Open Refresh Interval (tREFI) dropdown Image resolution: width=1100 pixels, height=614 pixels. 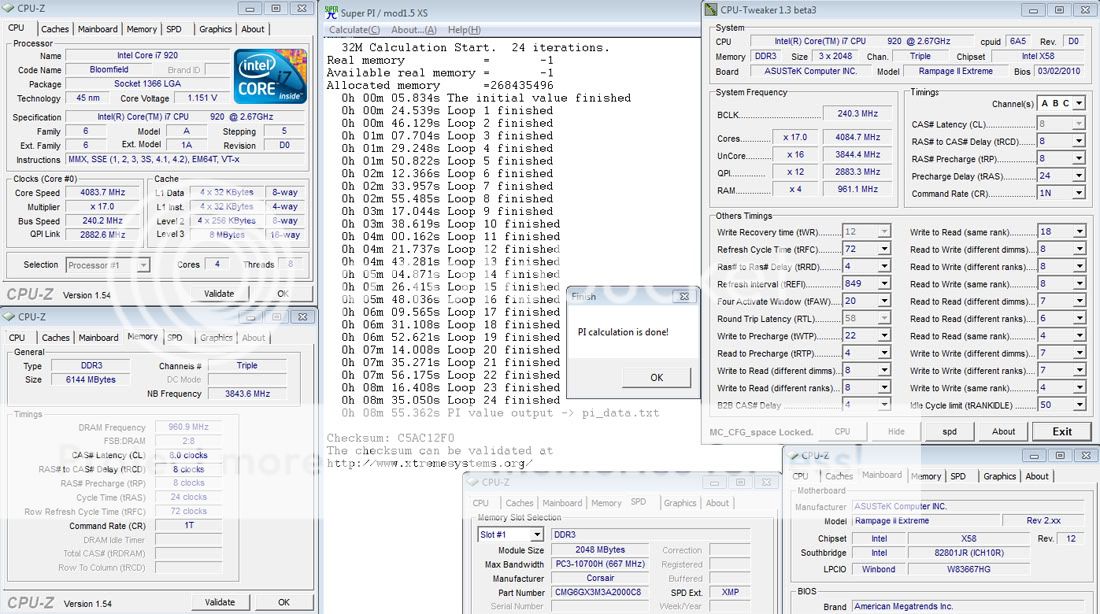click(x=884, y=283)
